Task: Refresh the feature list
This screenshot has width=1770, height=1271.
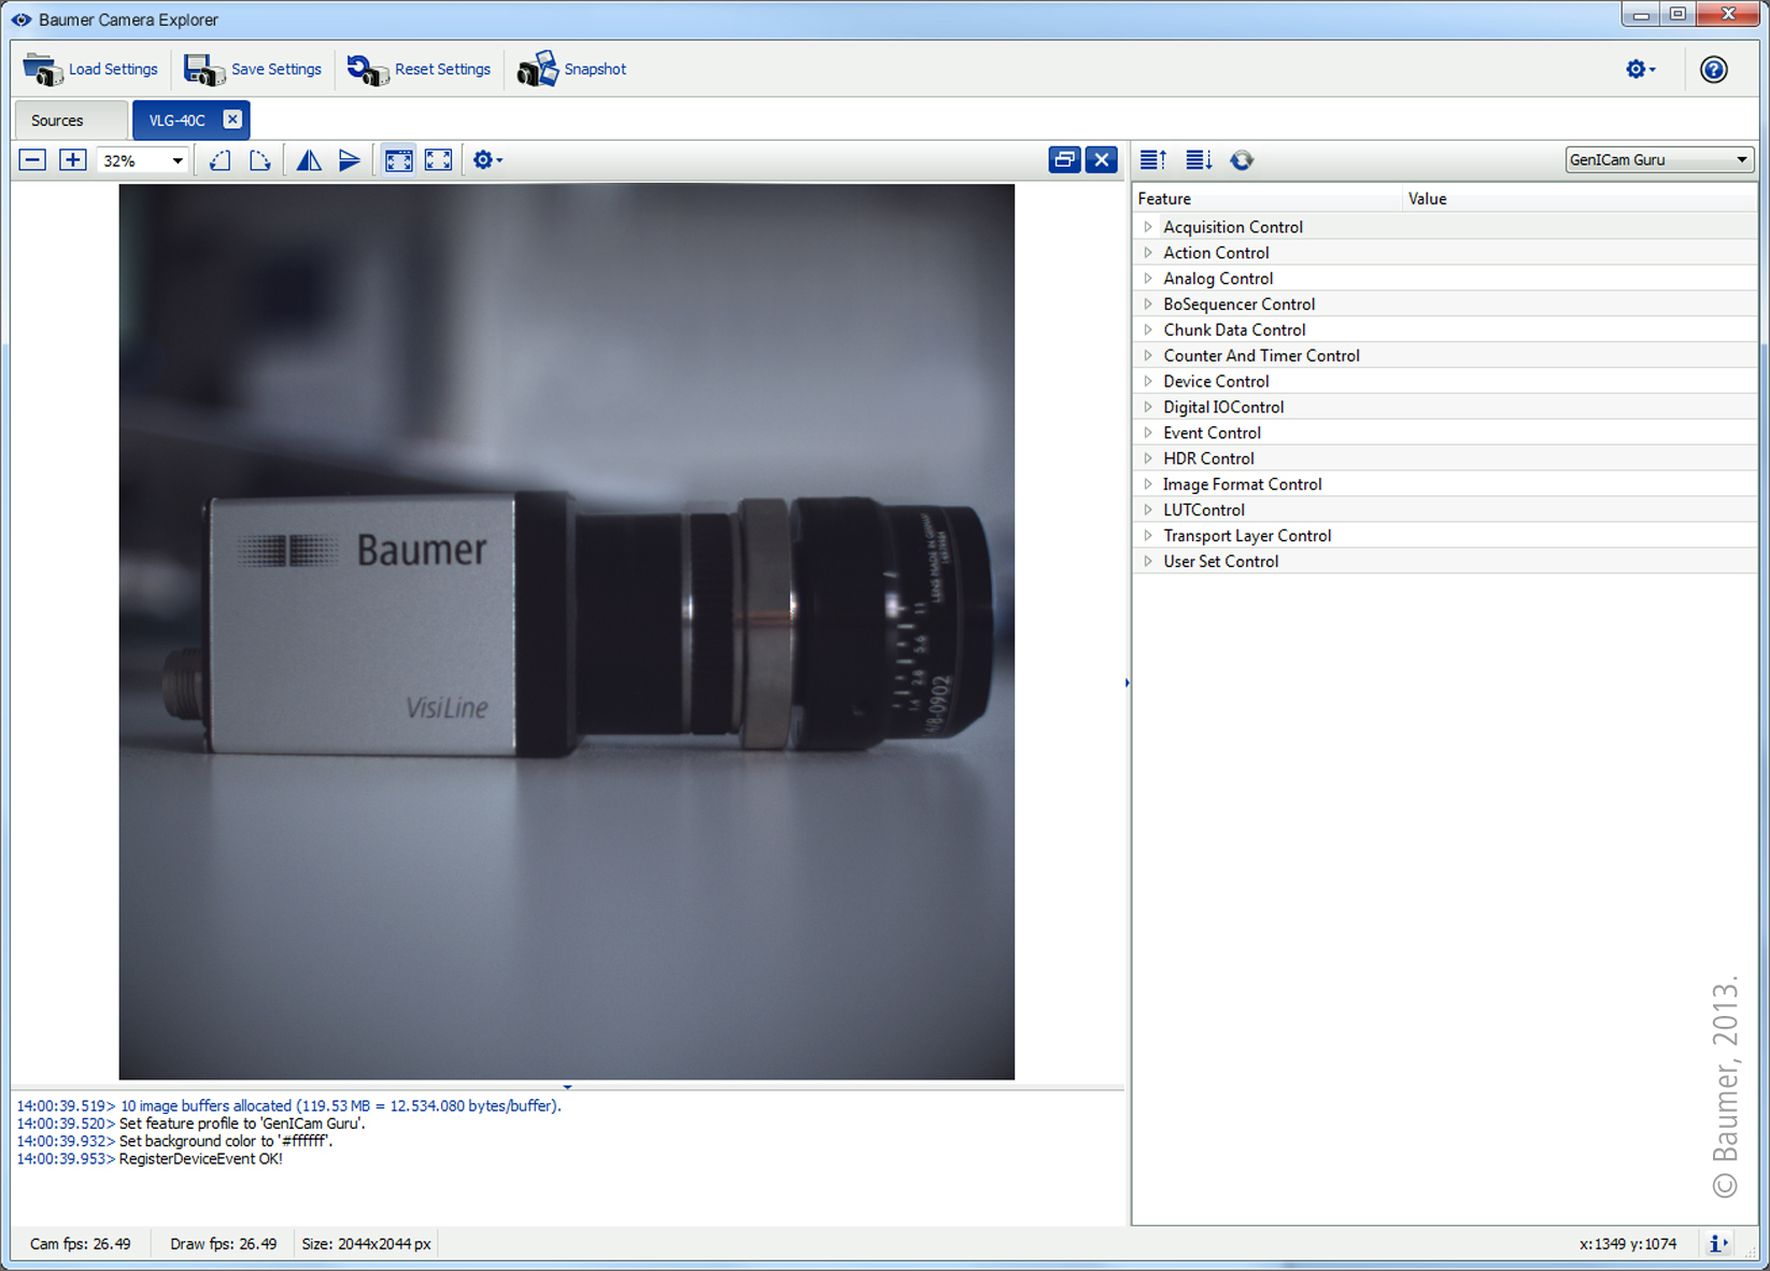Action: click(1241, 160)
